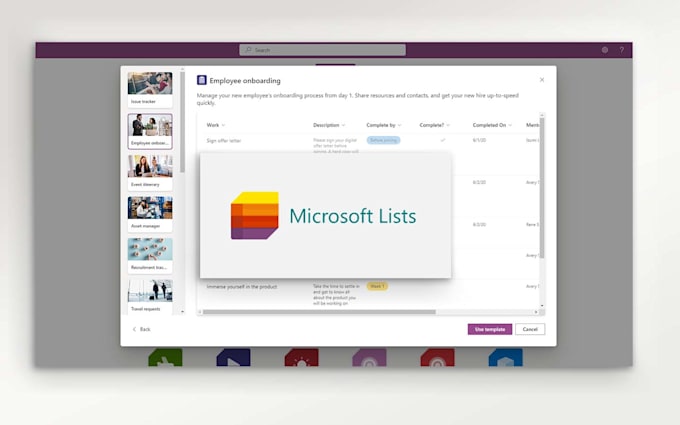Viewport: 680px width, 425px height.
Task: Click the Use template button
Action: click(490, 329)
